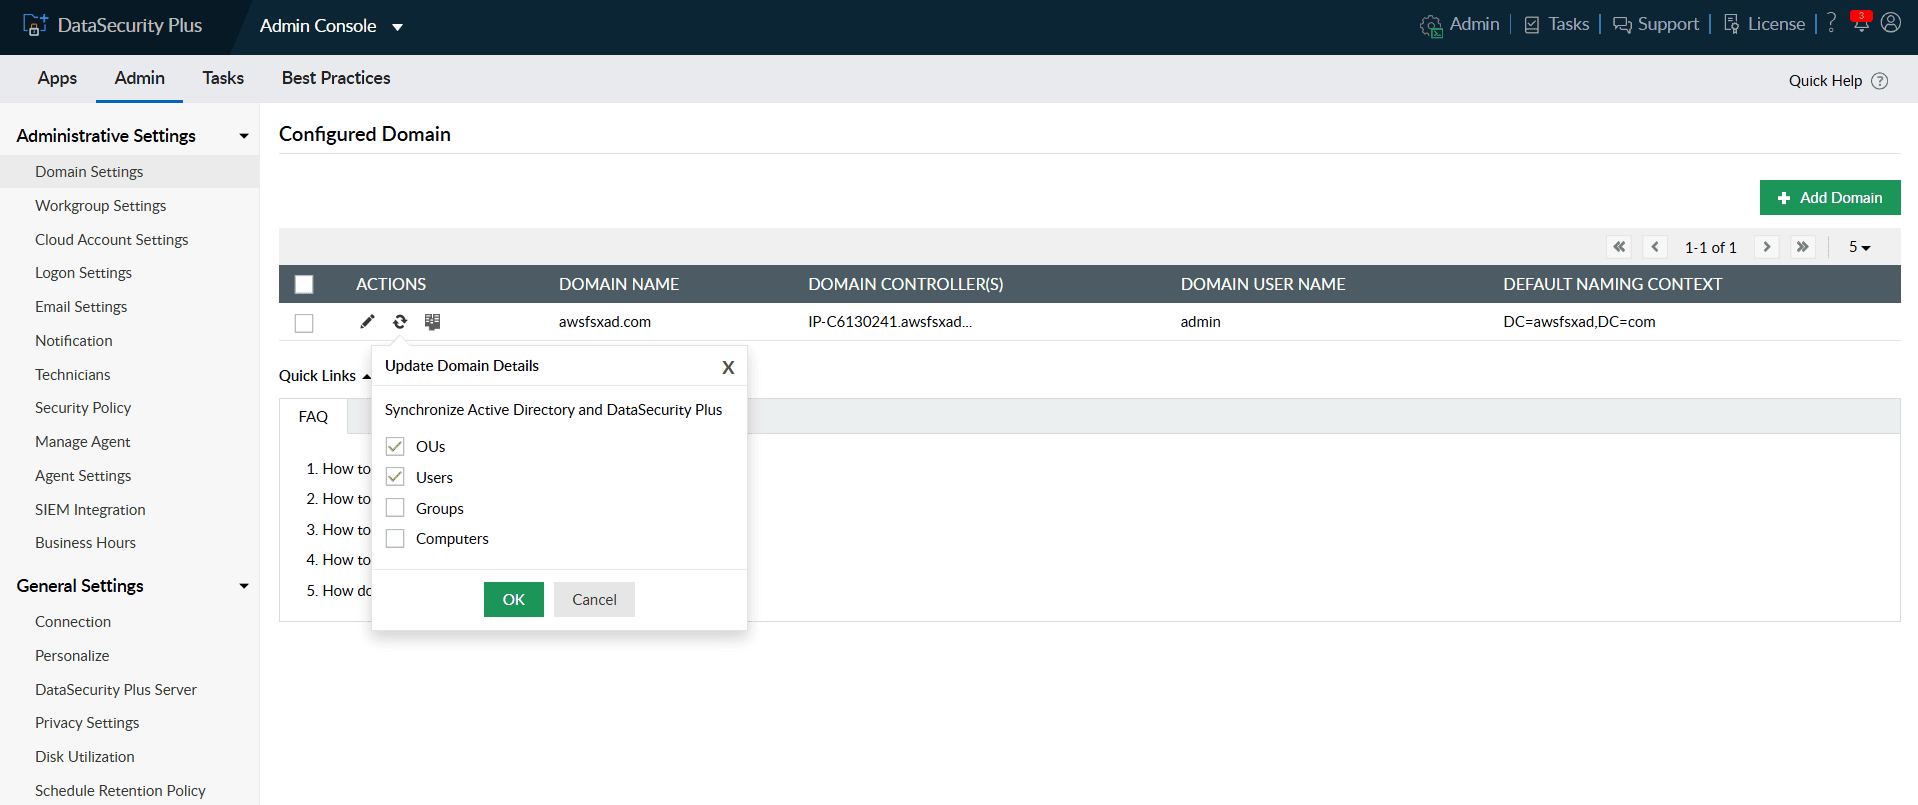This screenshot has height=805, width=1918.
Task: Click the DOMAIN NAME column header
Action: pos(619,284)
